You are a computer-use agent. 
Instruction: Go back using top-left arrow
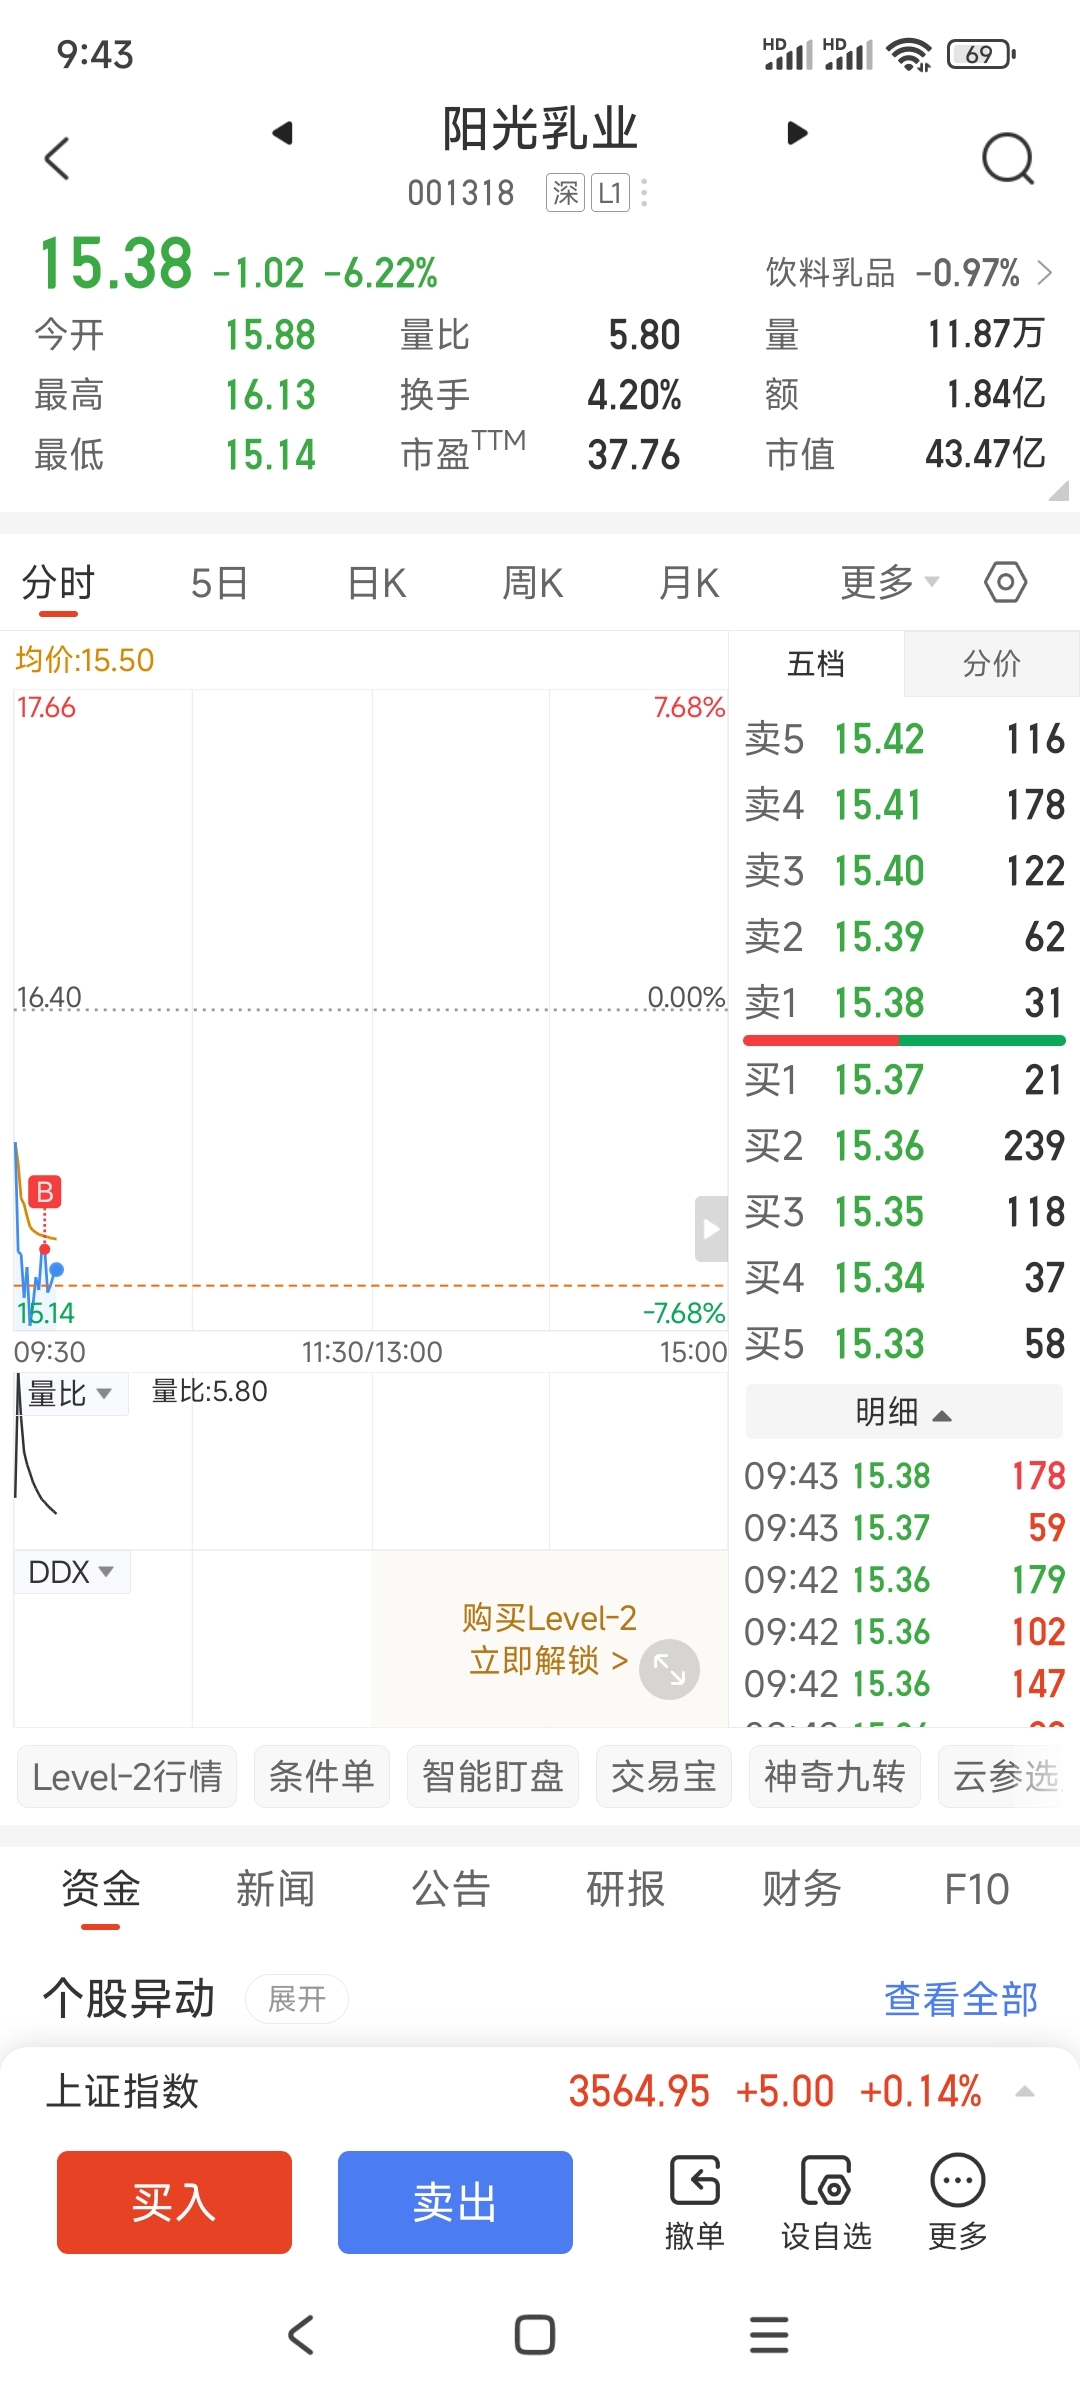[x=58, y=158]
